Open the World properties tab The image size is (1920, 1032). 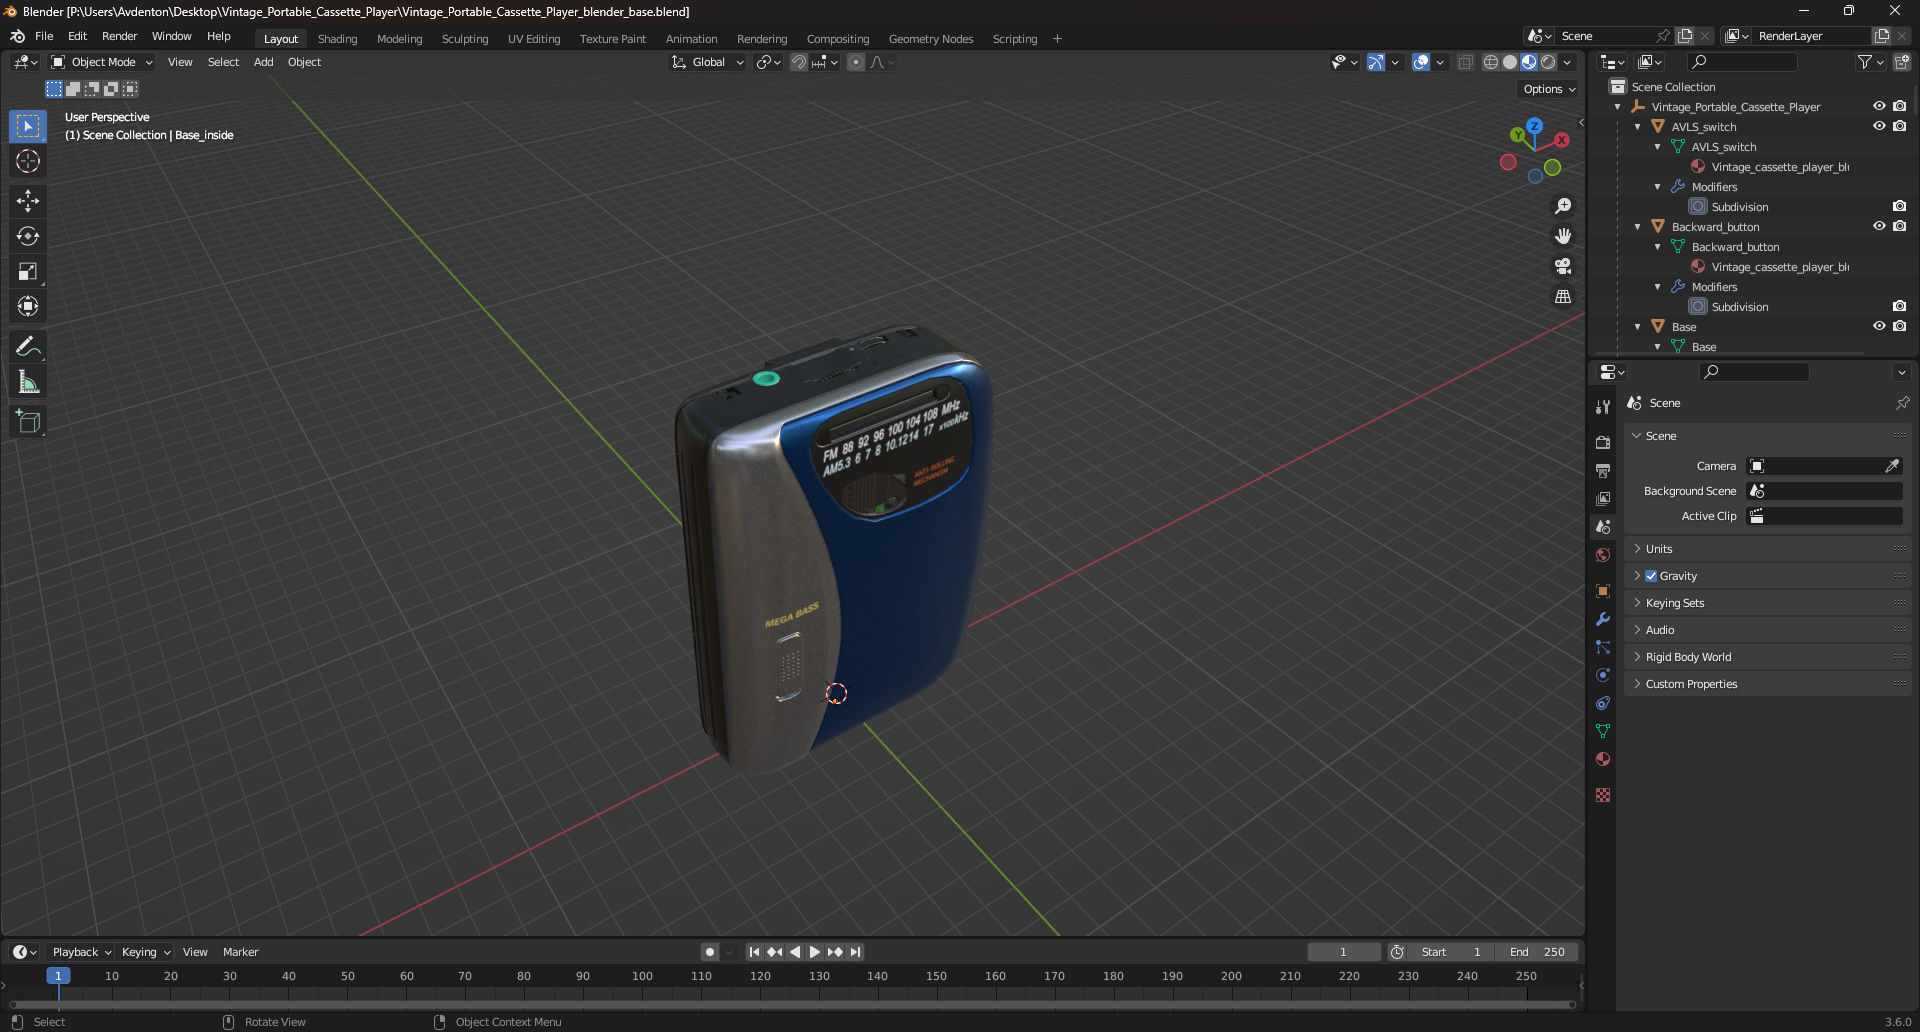pyautogui.click(x=1603, y=555)
